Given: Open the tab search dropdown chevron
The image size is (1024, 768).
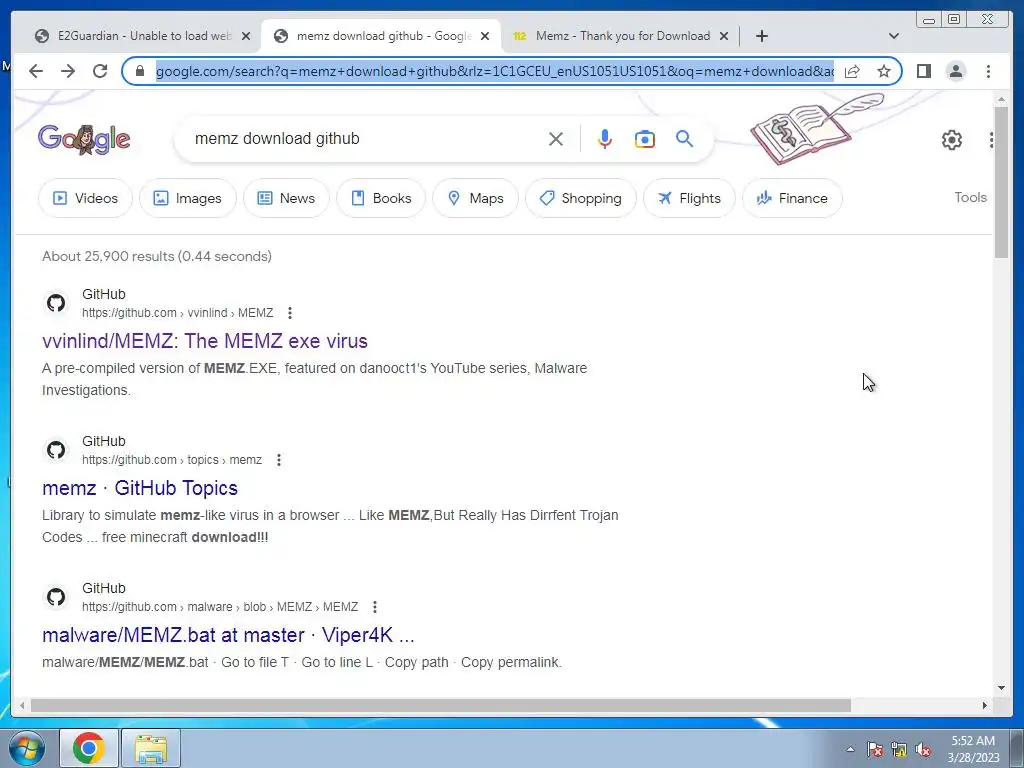Looking at the screenshot, I should coord(894,36).
